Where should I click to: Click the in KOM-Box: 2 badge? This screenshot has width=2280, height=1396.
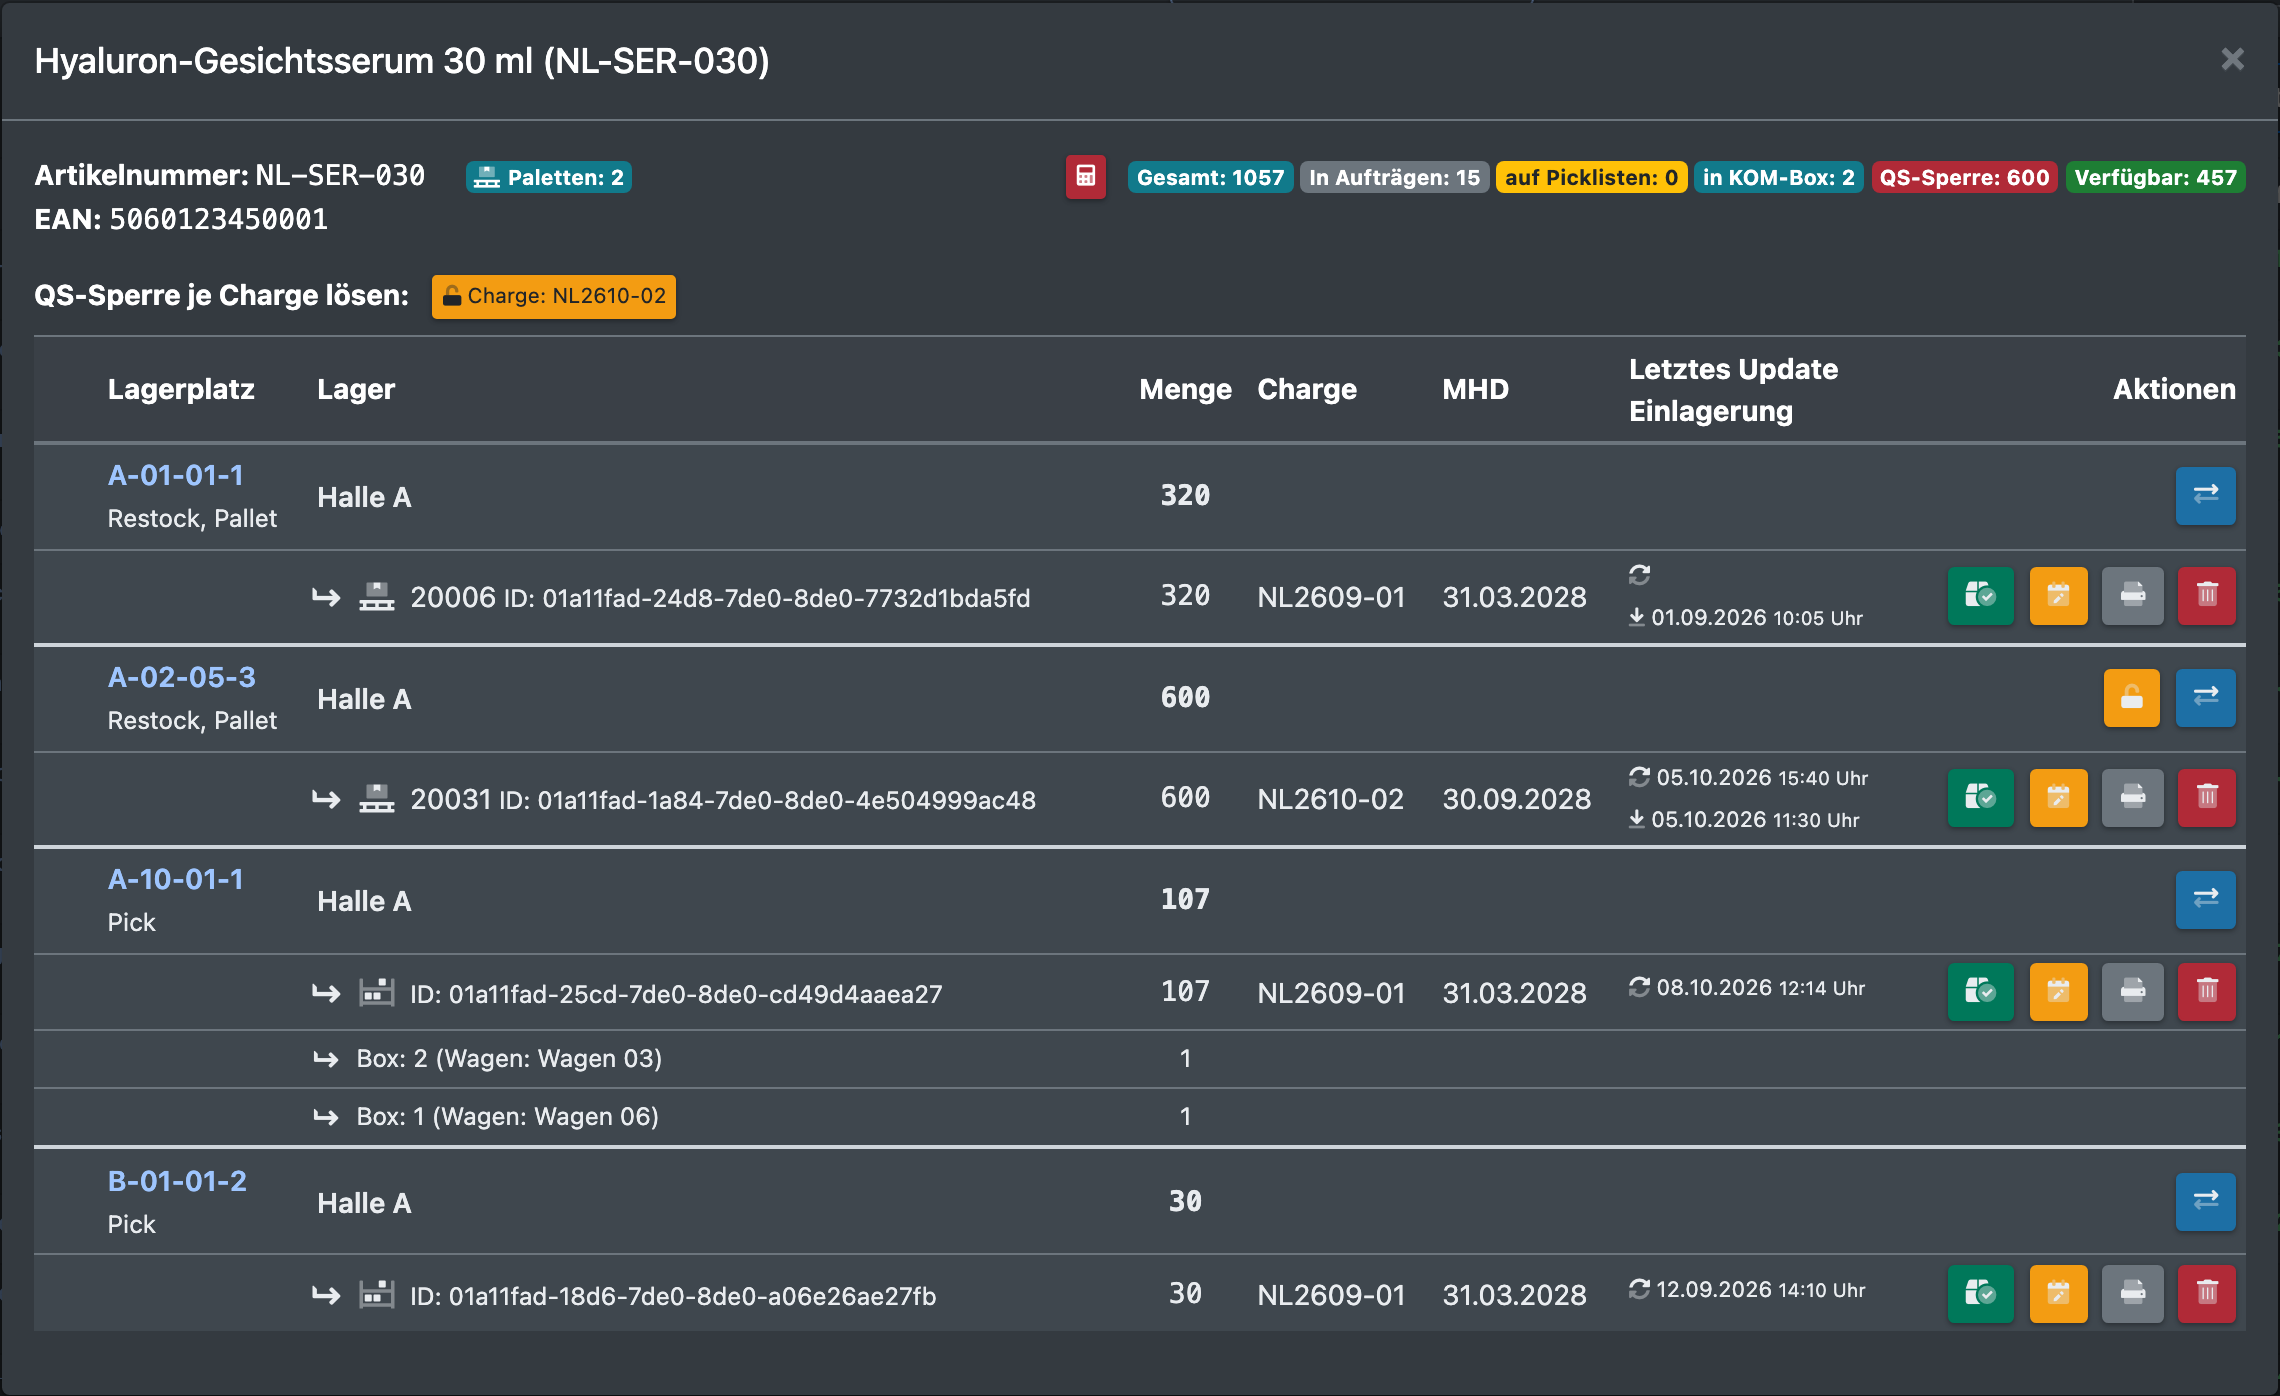tap(1778, 177)
